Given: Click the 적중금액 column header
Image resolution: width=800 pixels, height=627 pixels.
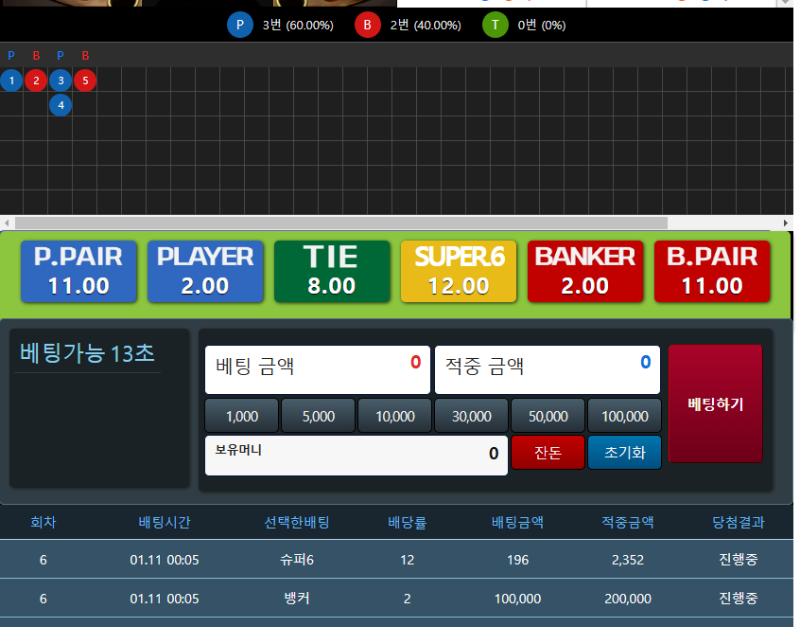Looking at the screenshot, I should (628, 522).
